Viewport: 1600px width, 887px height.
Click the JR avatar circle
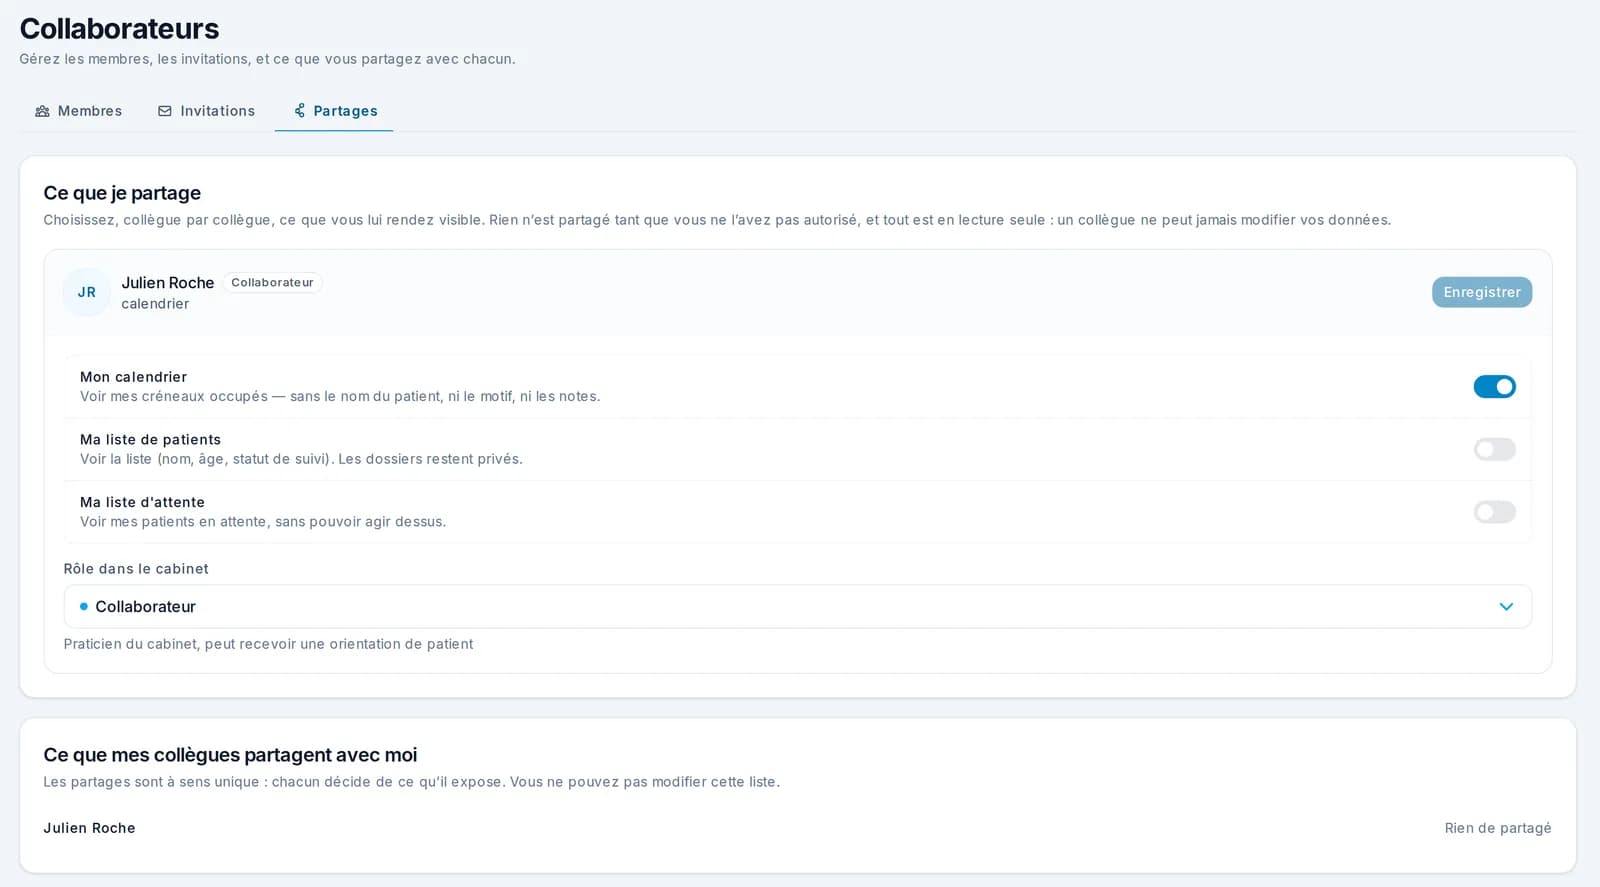87,292
